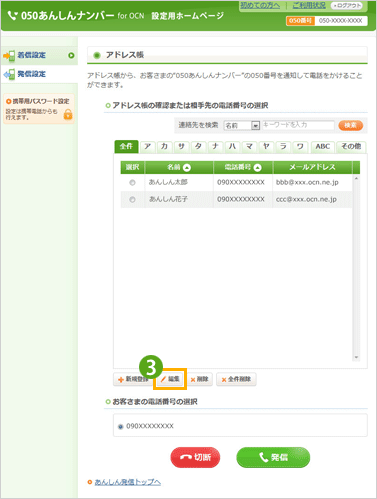Select radio button for あんしん太郎

(x=132, y=183)
